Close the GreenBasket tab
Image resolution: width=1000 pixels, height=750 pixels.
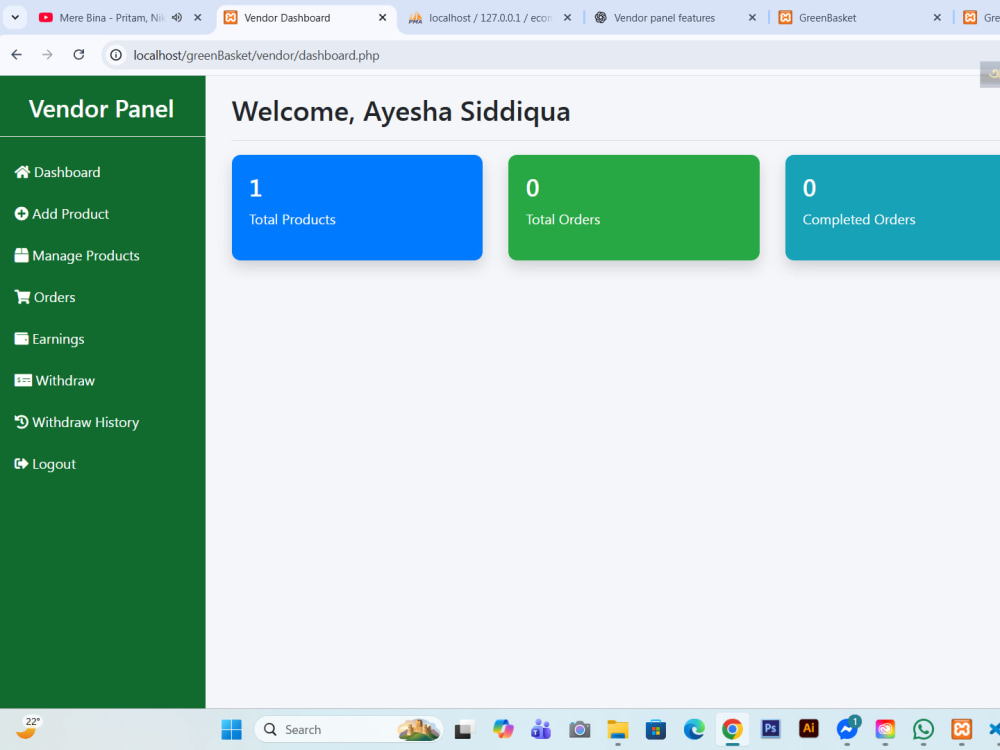(x=938, y=18)
